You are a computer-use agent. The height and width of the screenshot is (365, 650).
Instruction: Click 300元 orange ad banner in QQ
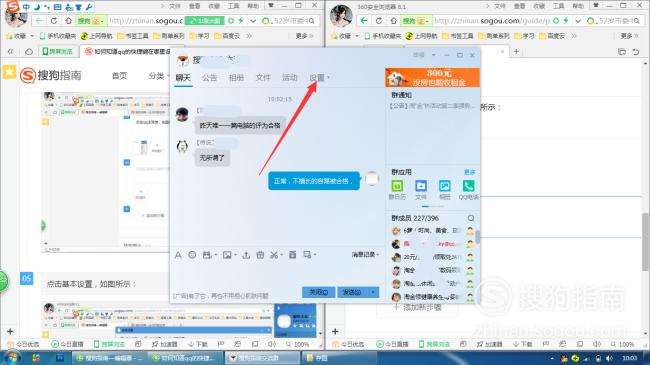pos(432,78)
